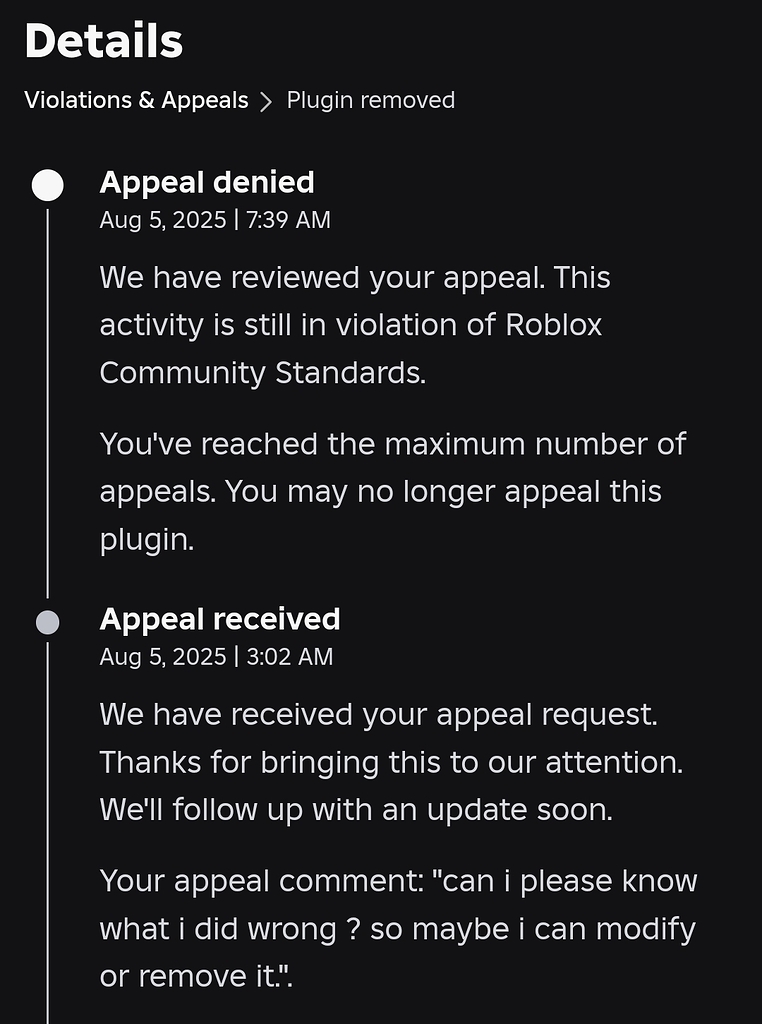The height and width of the screenshot is (1024, 762).
Task: Click the breadcrumb chevron separator
Action: tap(266, 100)
